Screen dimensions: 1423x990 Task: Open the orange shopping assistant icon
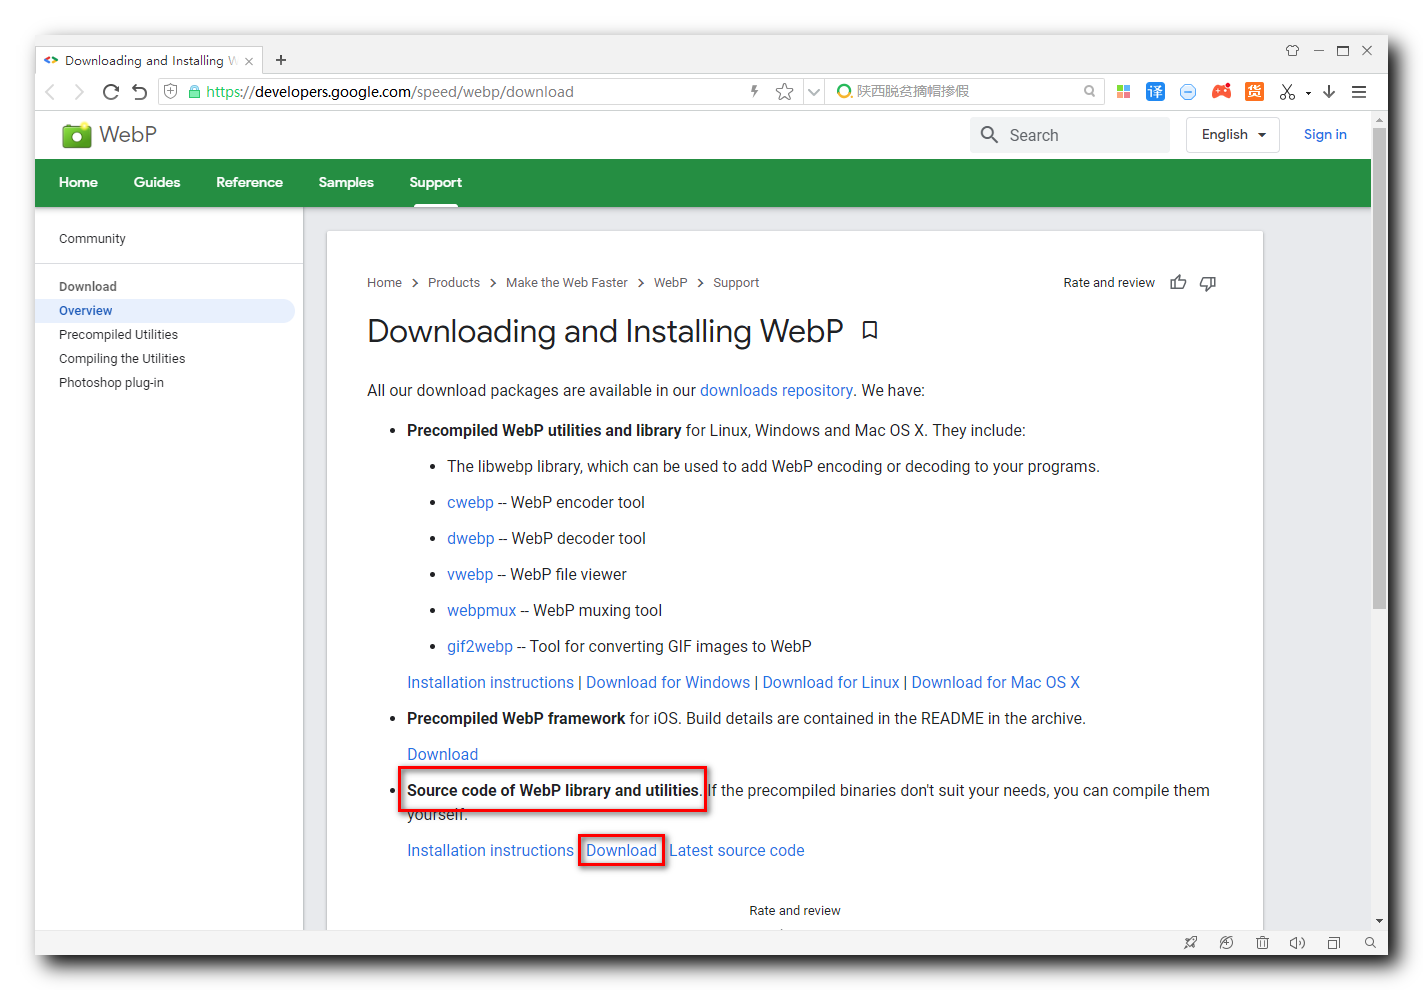(1254, 91)
